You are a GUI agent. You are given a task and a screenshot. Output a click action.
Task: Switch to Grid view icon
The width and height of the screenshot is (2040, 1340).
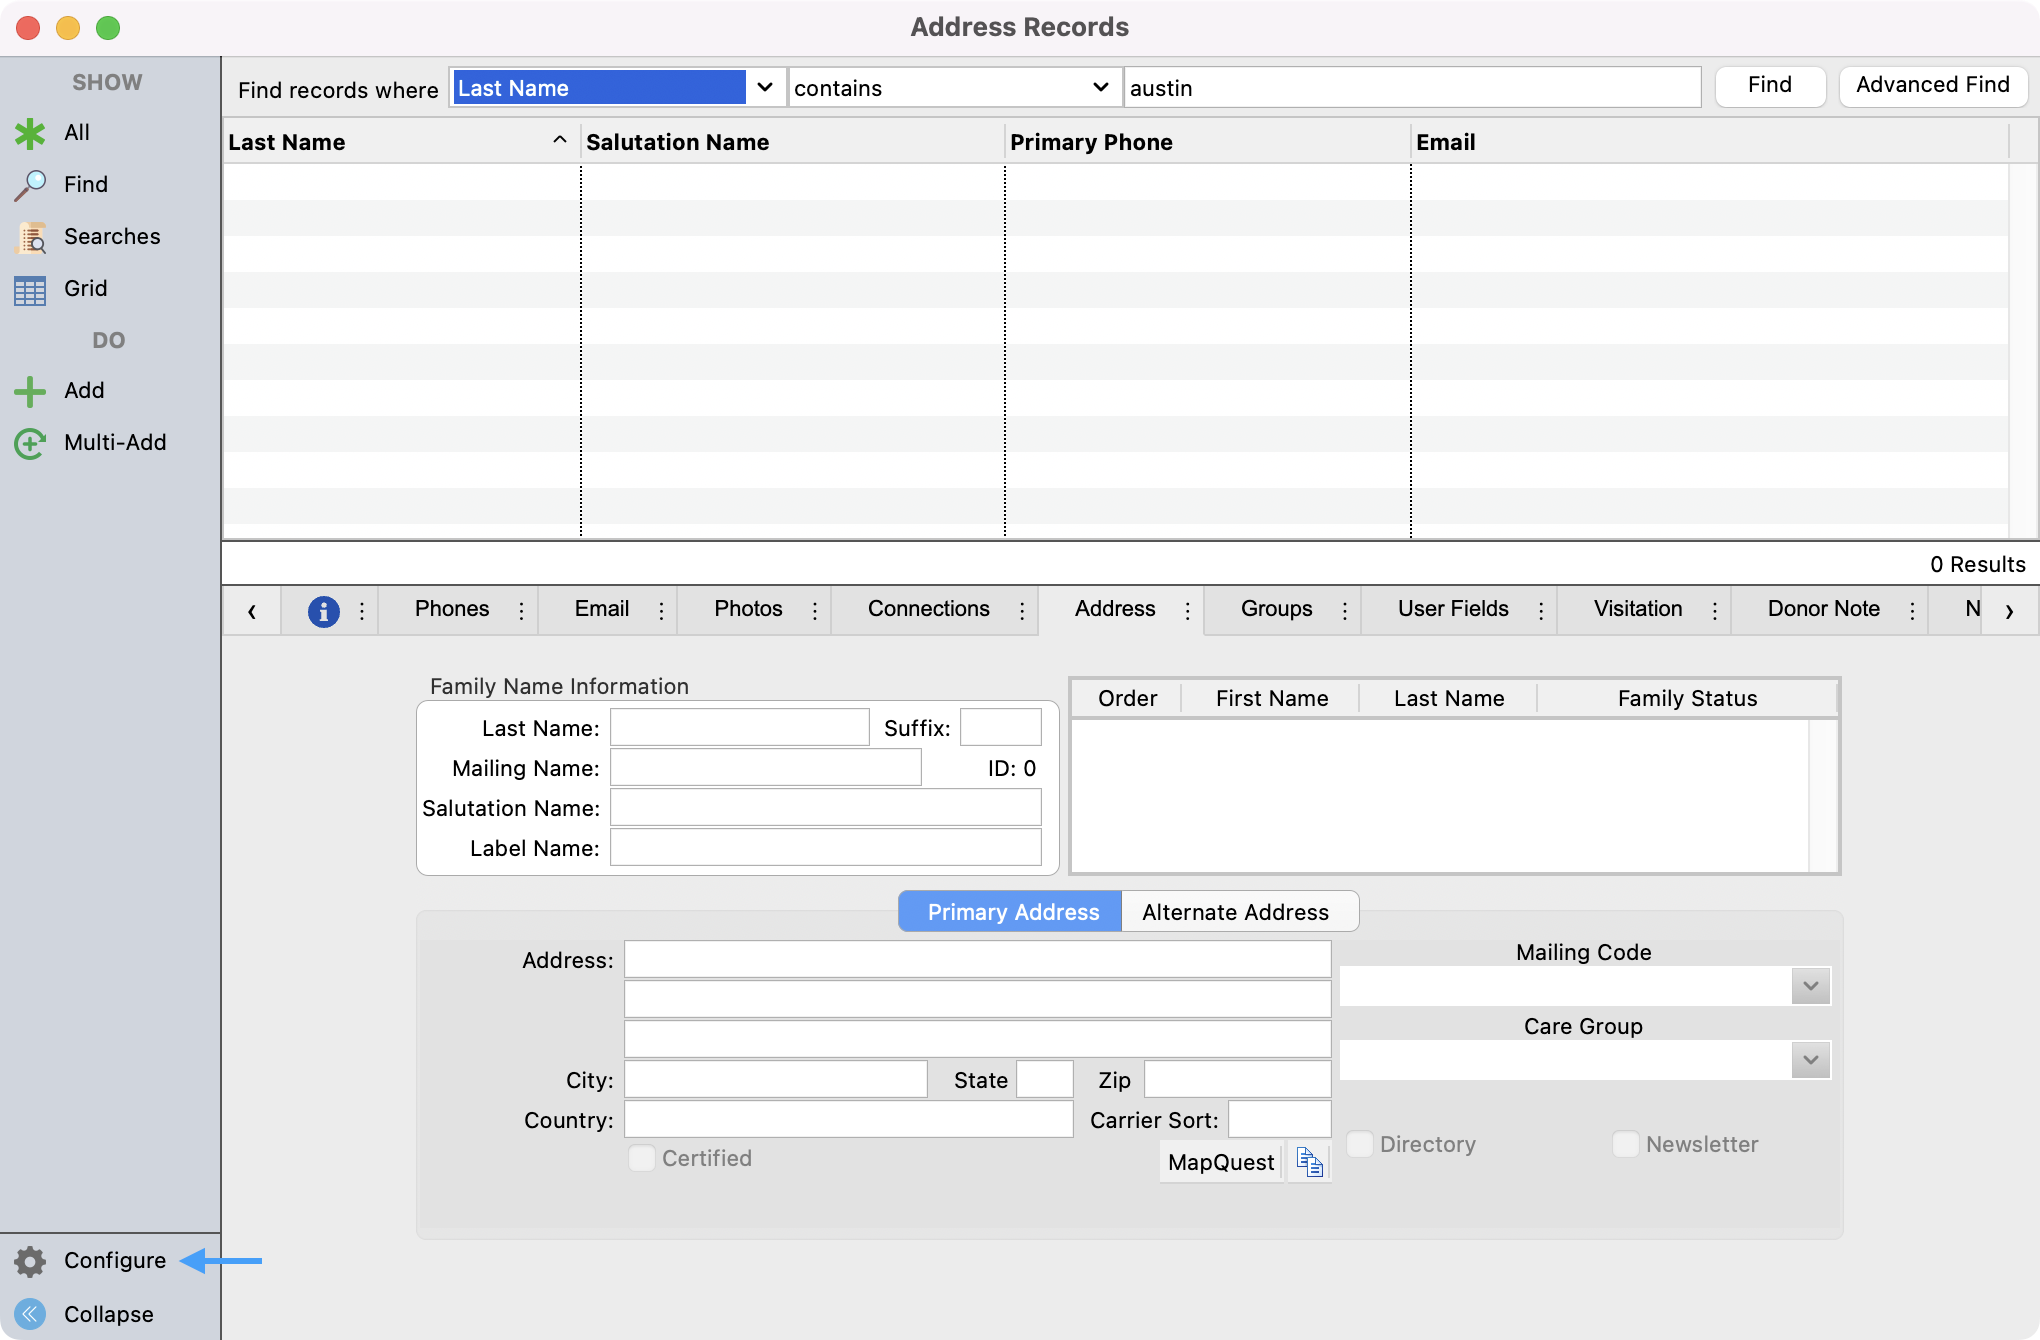click(30, 290)
